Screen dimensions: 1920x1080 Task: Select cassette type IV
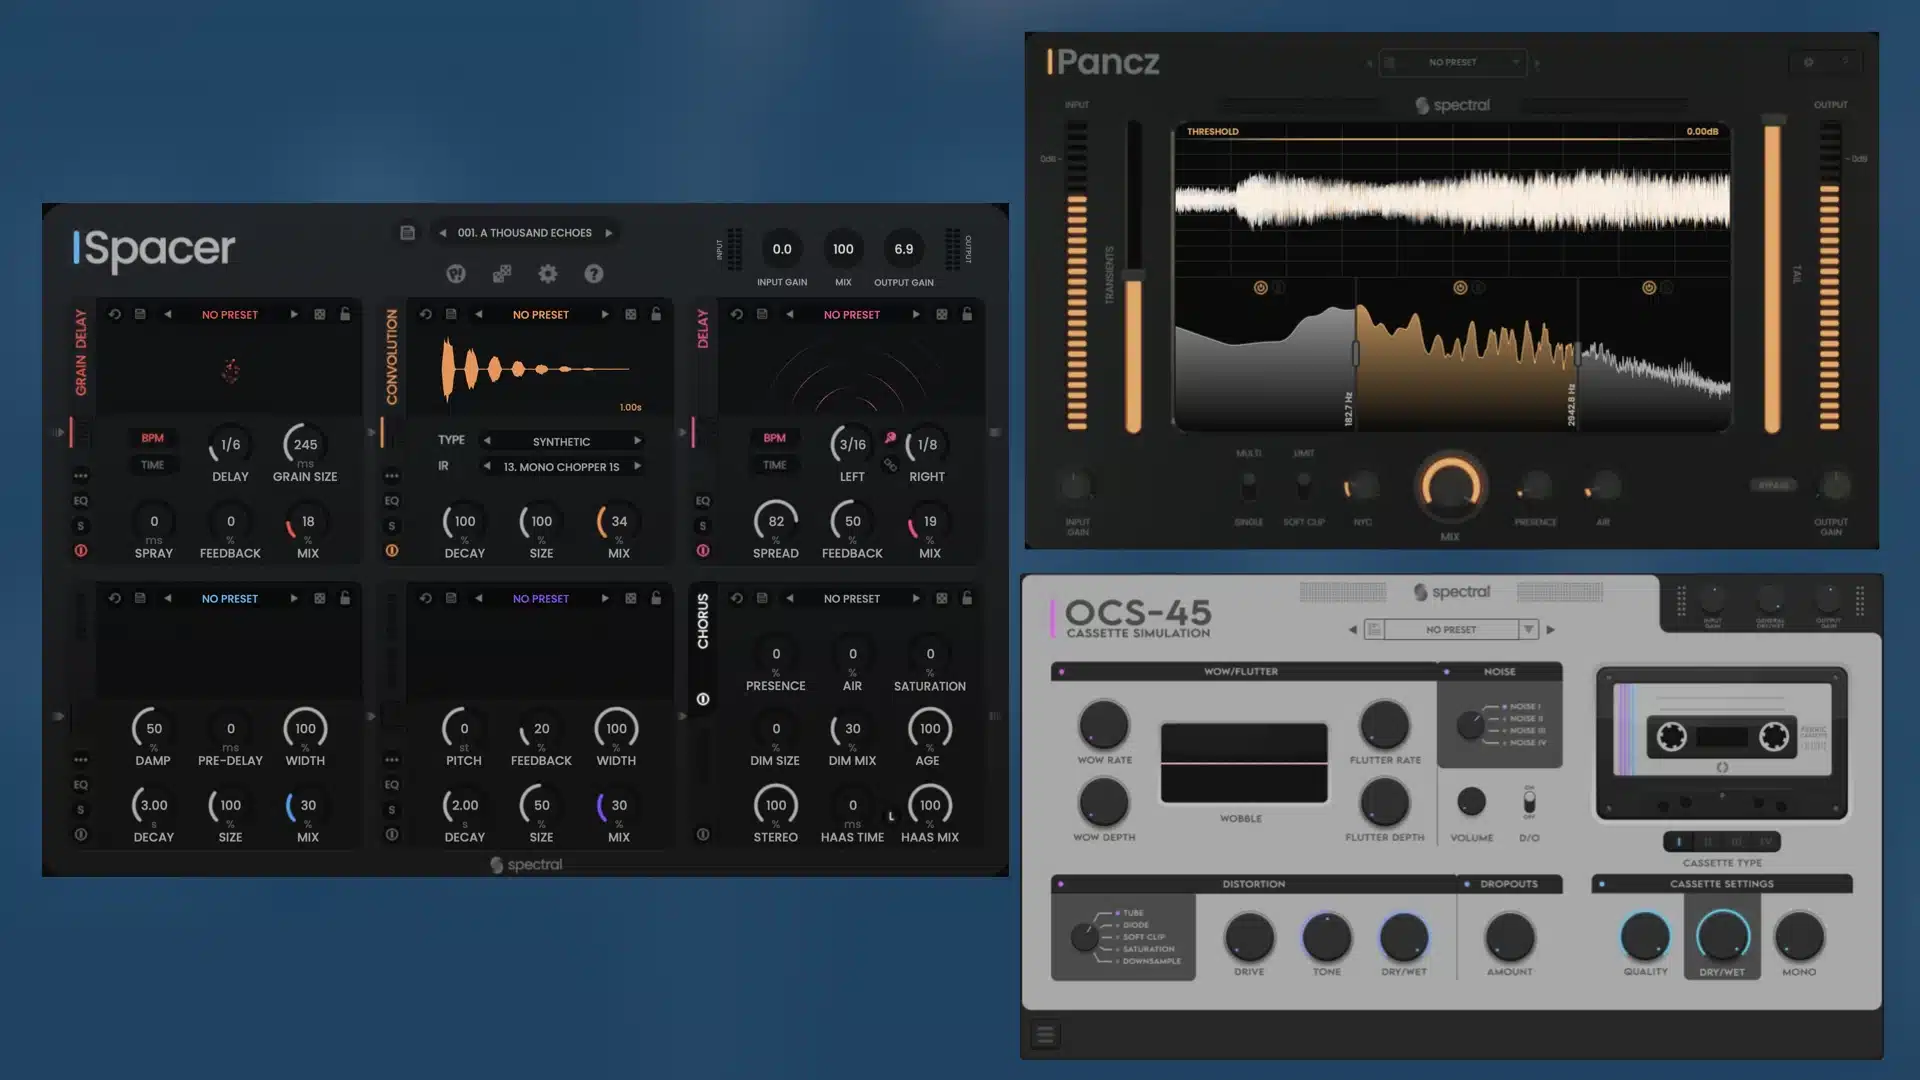[x=1766, y=842]
